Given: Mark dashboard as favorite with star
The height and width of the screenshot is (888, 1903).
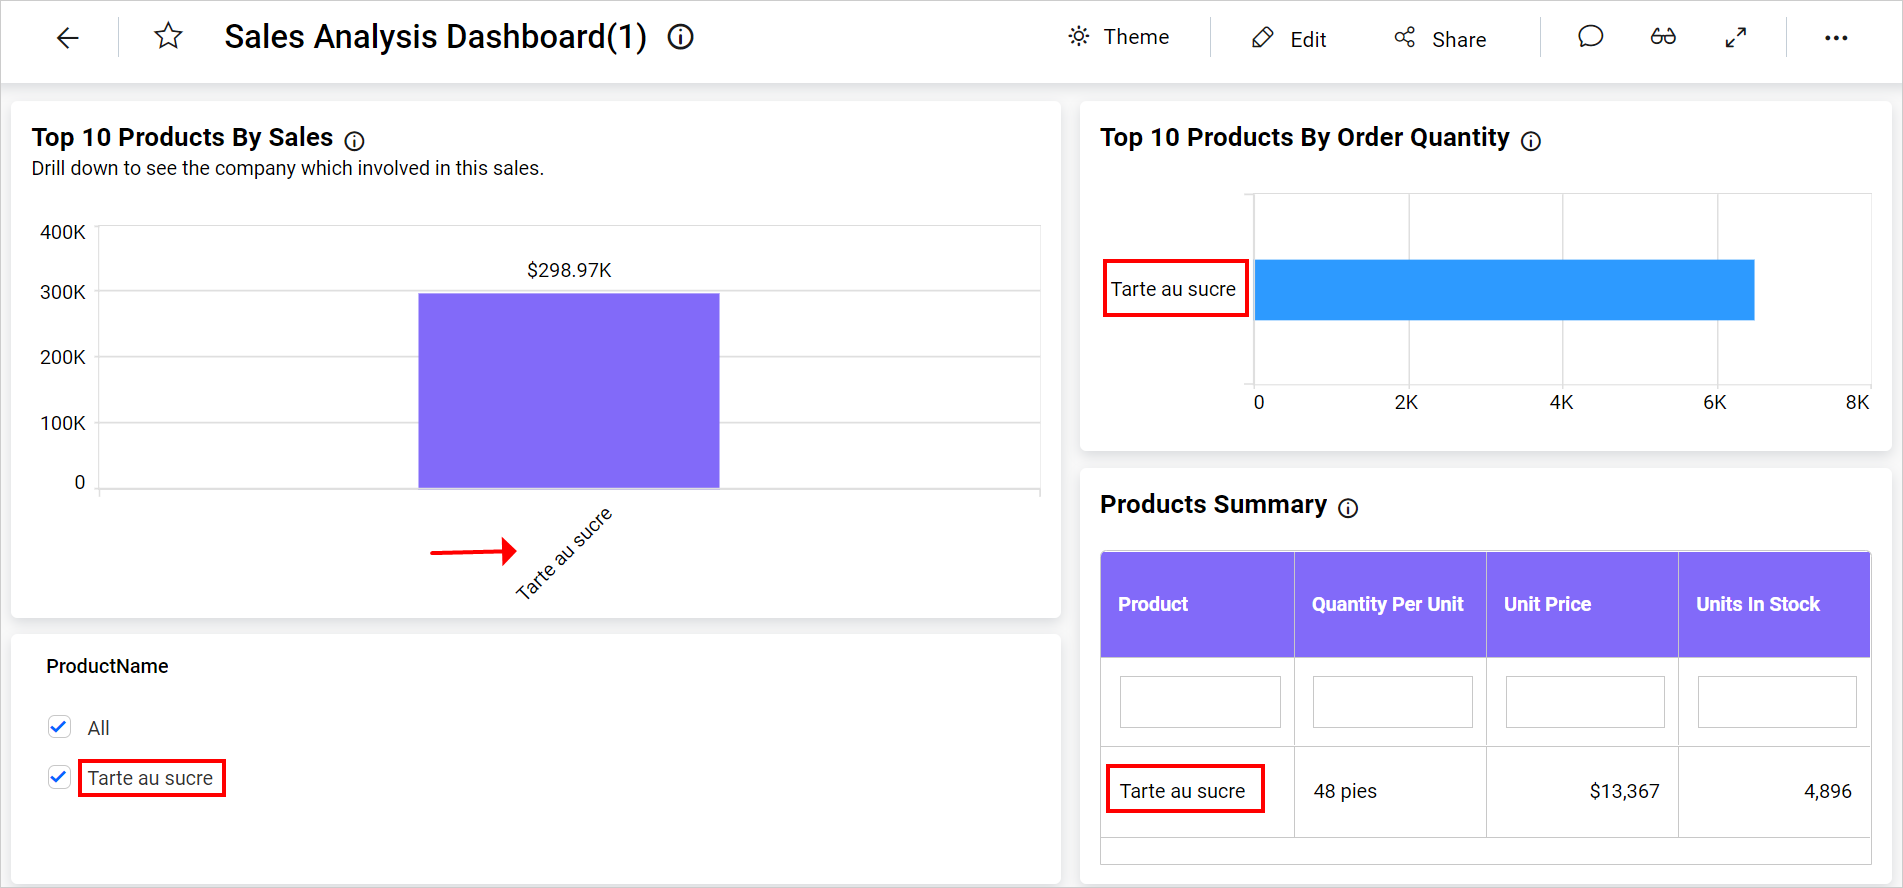Looking at the screenshot, I should [x=168, y=37].
